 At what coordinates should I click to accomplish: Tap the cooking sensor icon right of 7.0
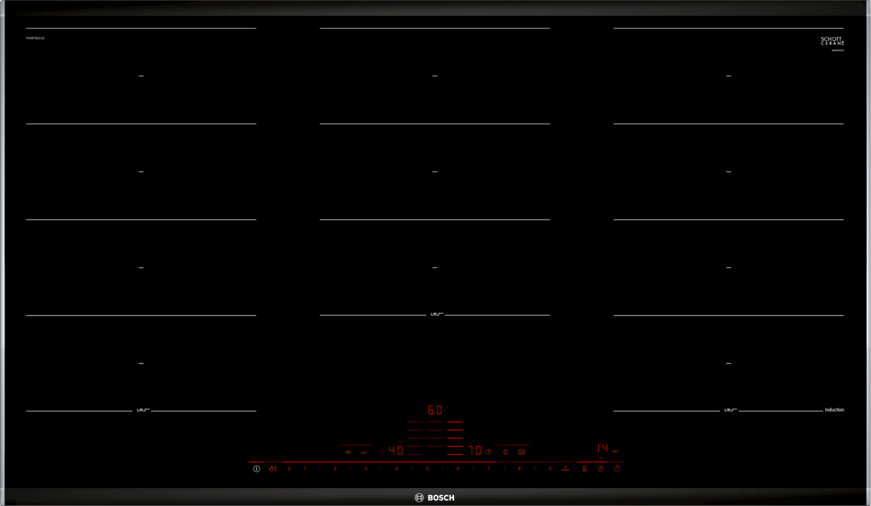click(x=505, y=452)
